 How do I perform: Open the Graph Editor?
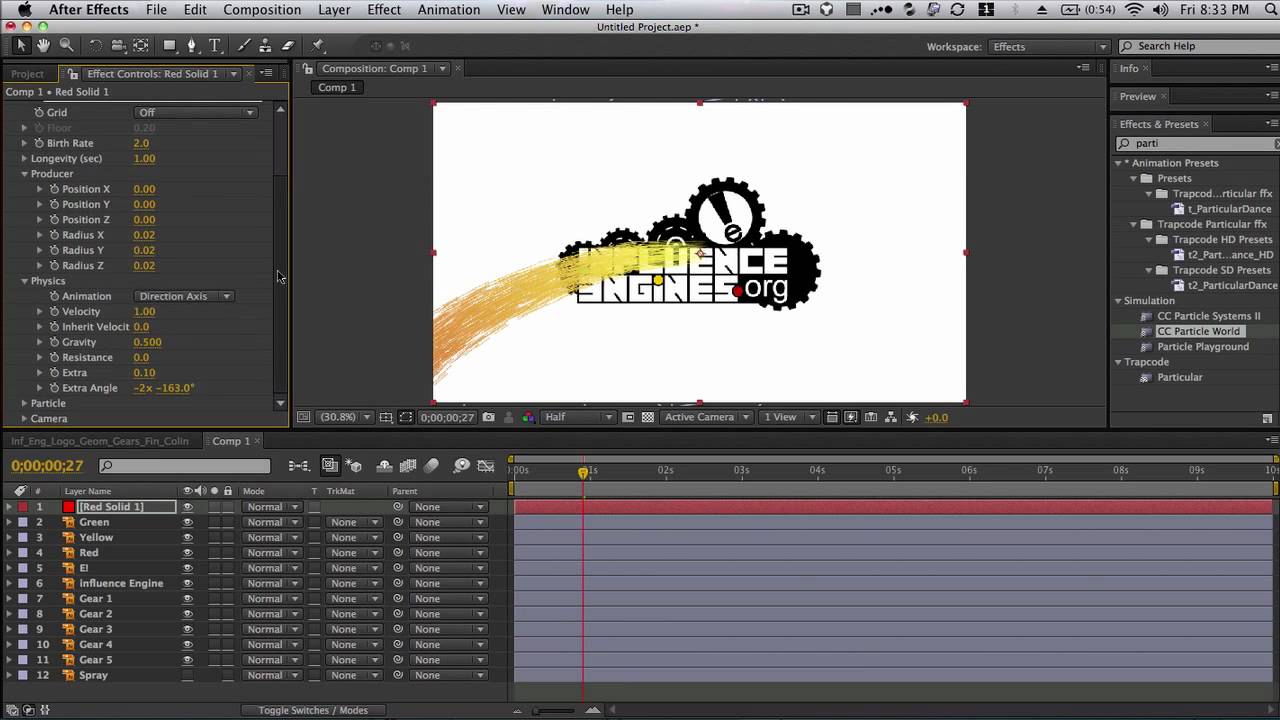[486, 466]
